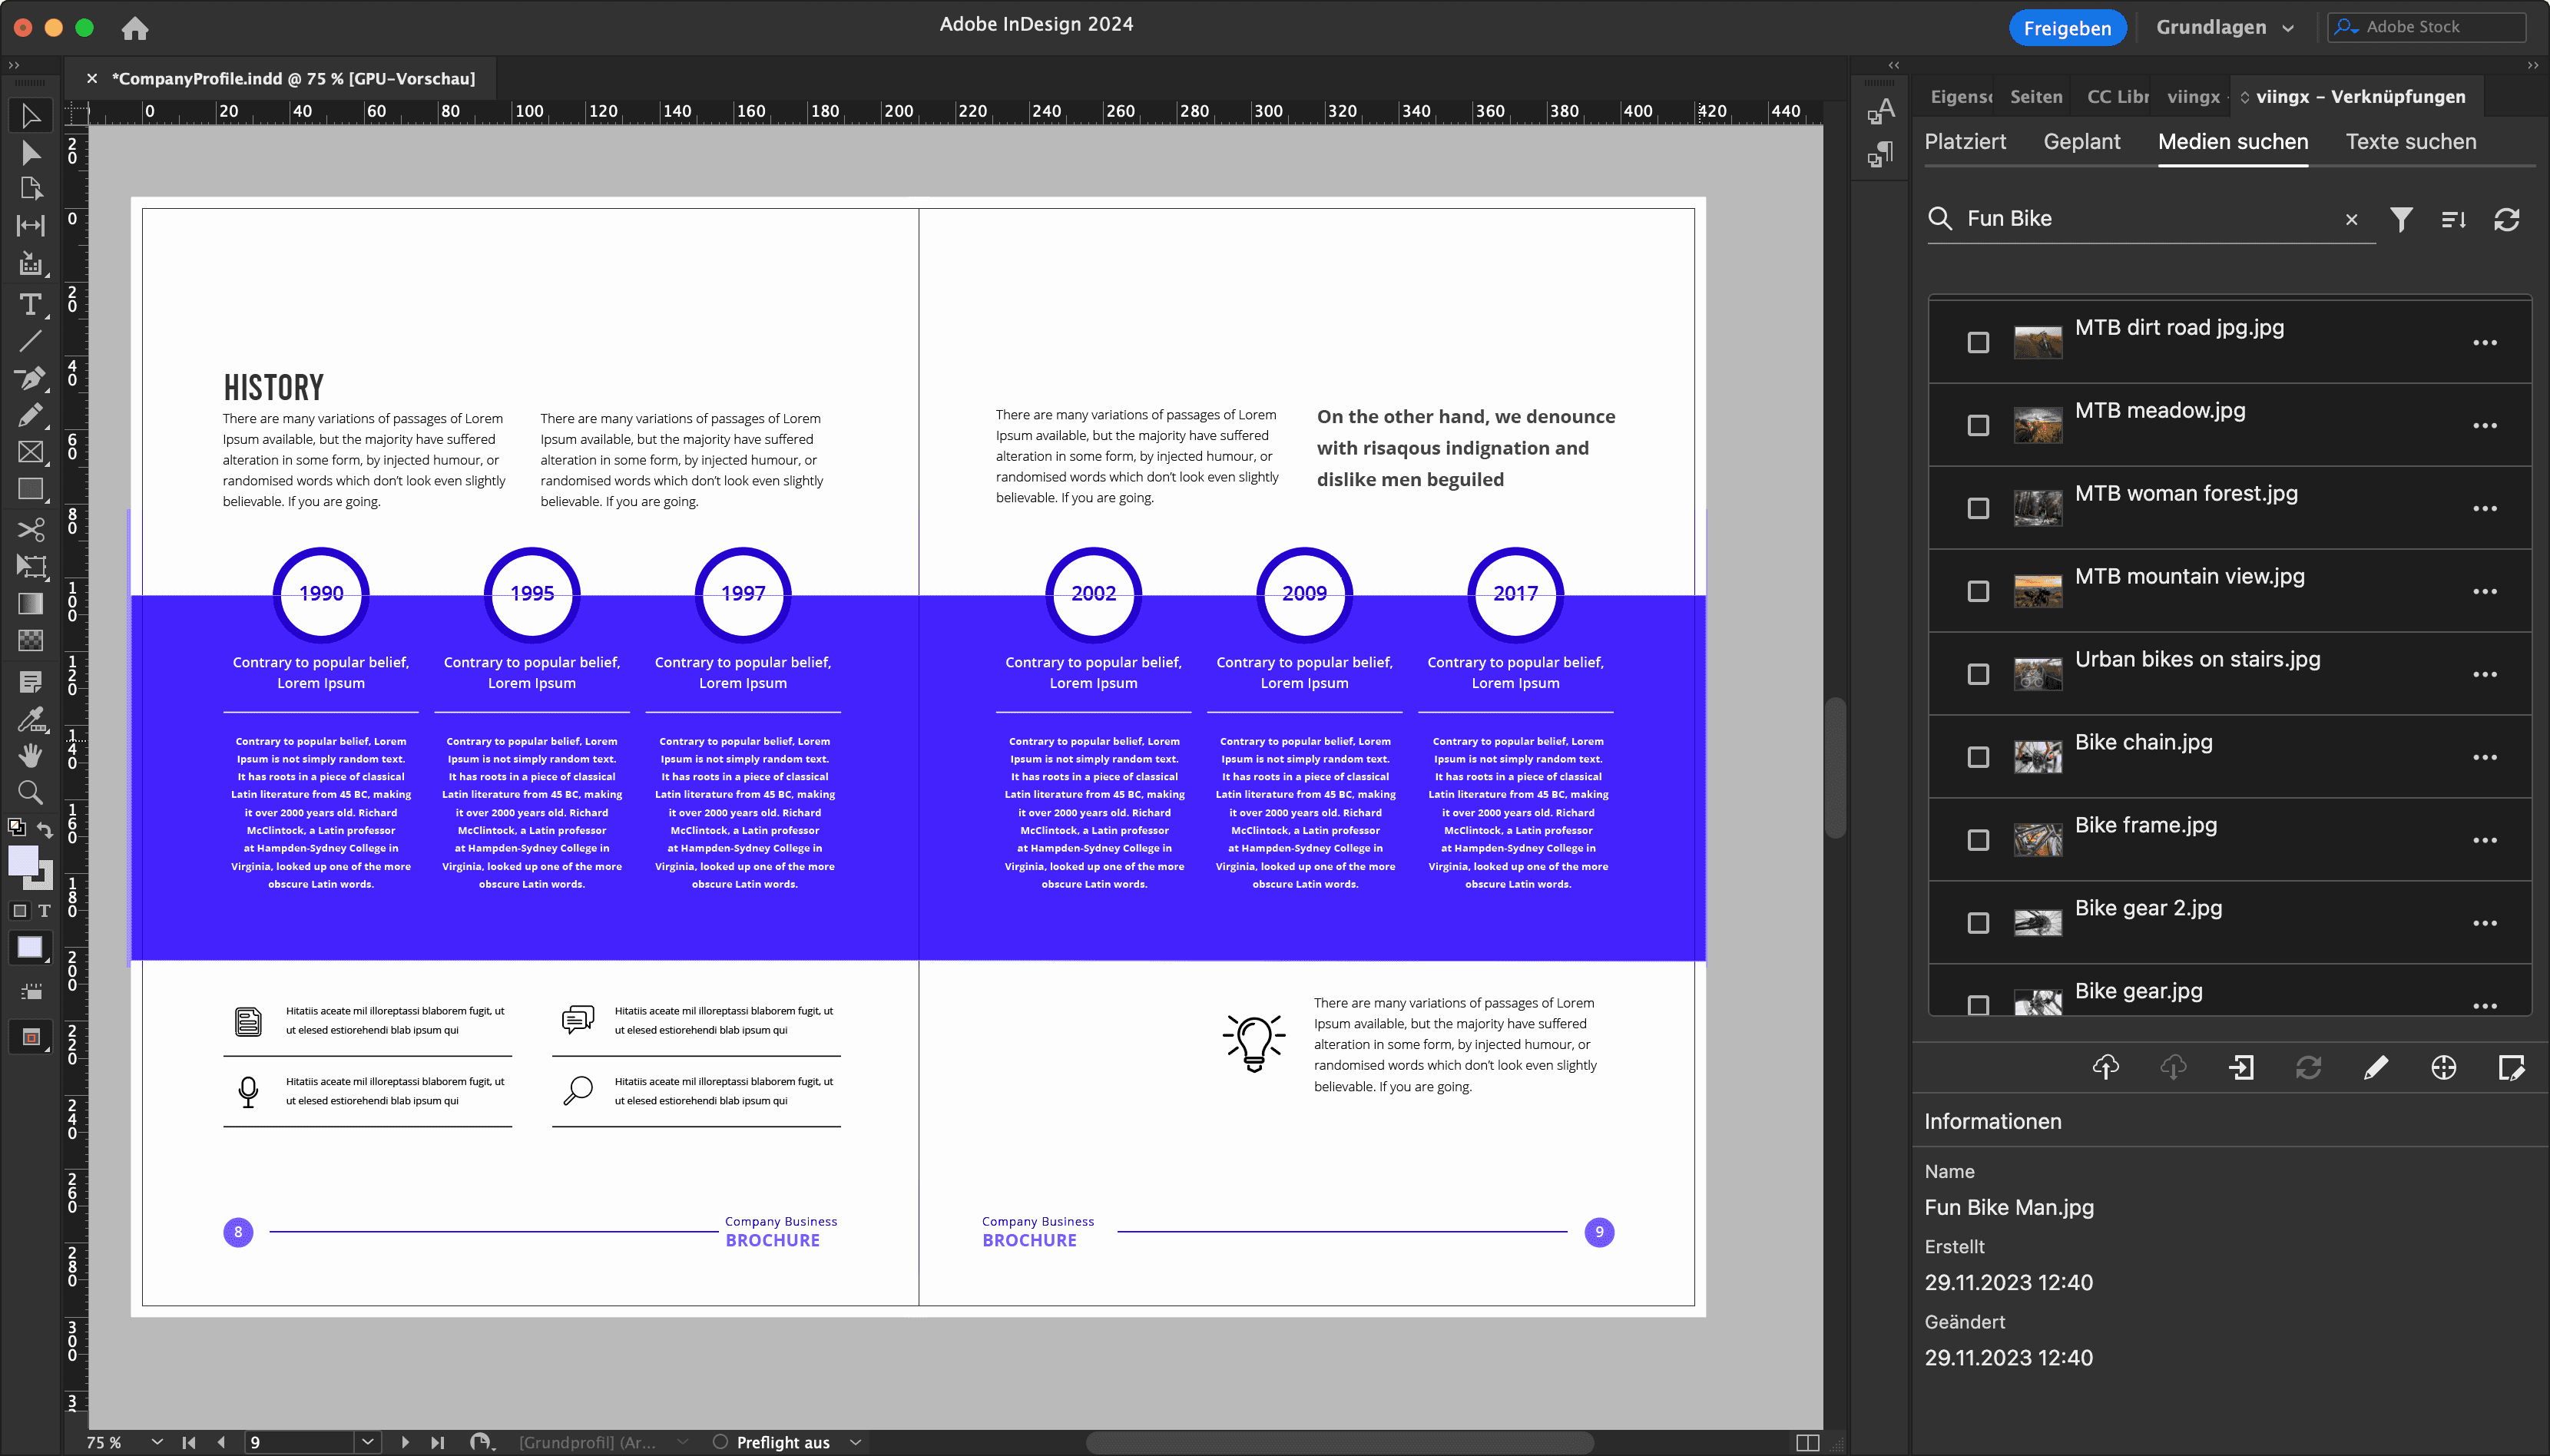Select the Pen tool in toolbar

[x=31, y=377]
